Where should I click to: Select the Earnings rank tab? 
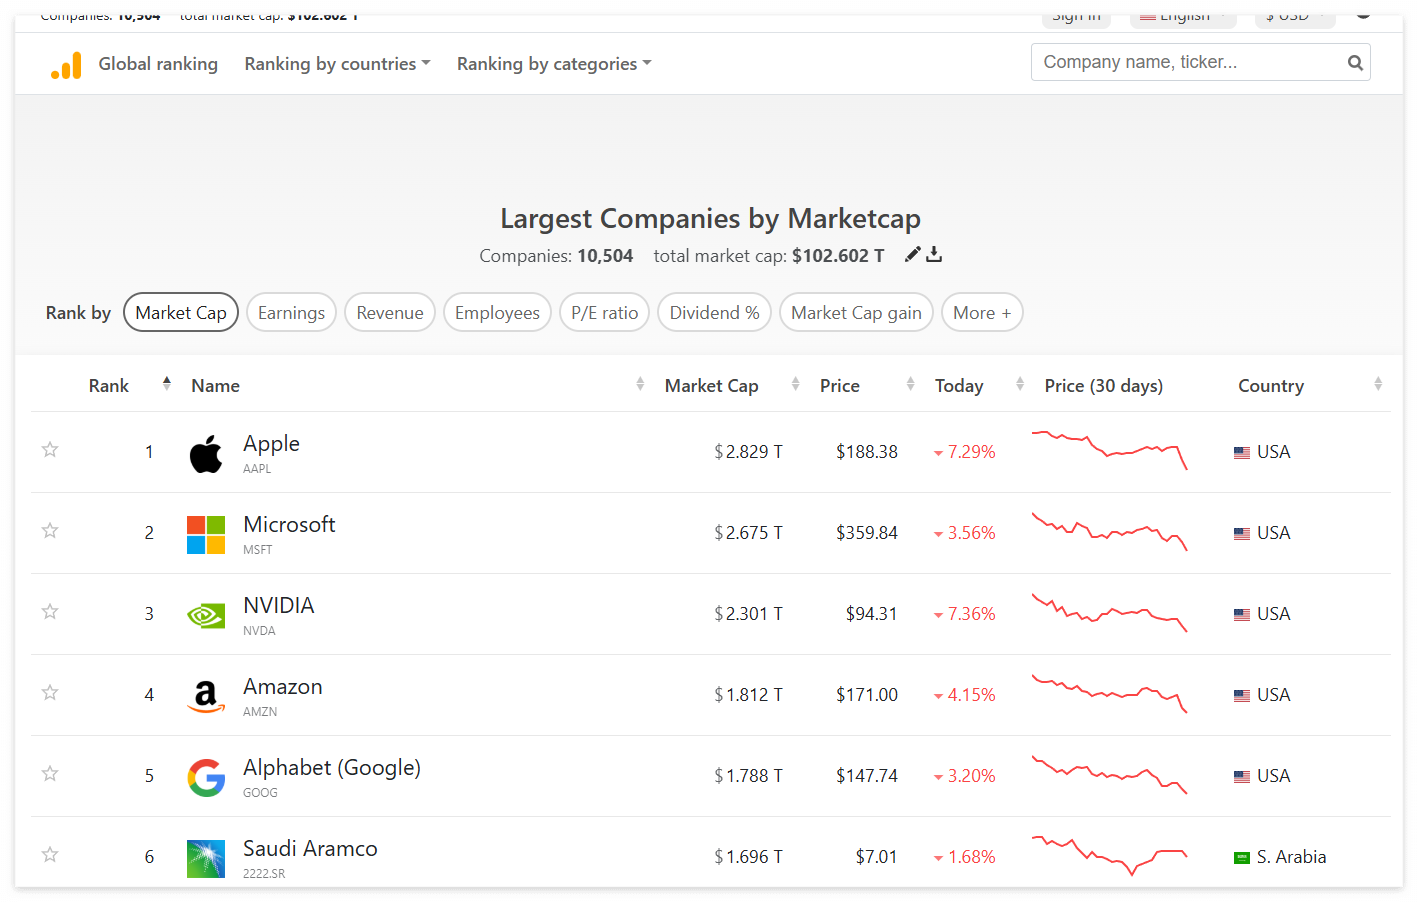[x=291, y=313]
